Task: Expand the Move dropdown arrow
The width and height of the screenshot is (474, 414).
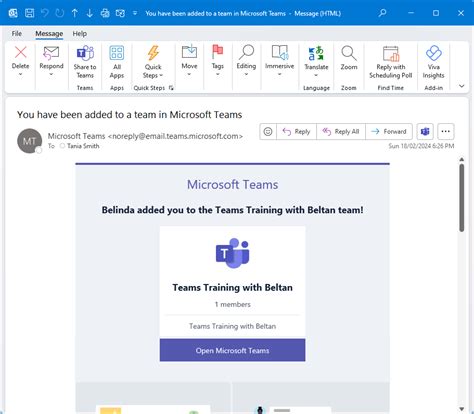Action: tap(189, 74)
